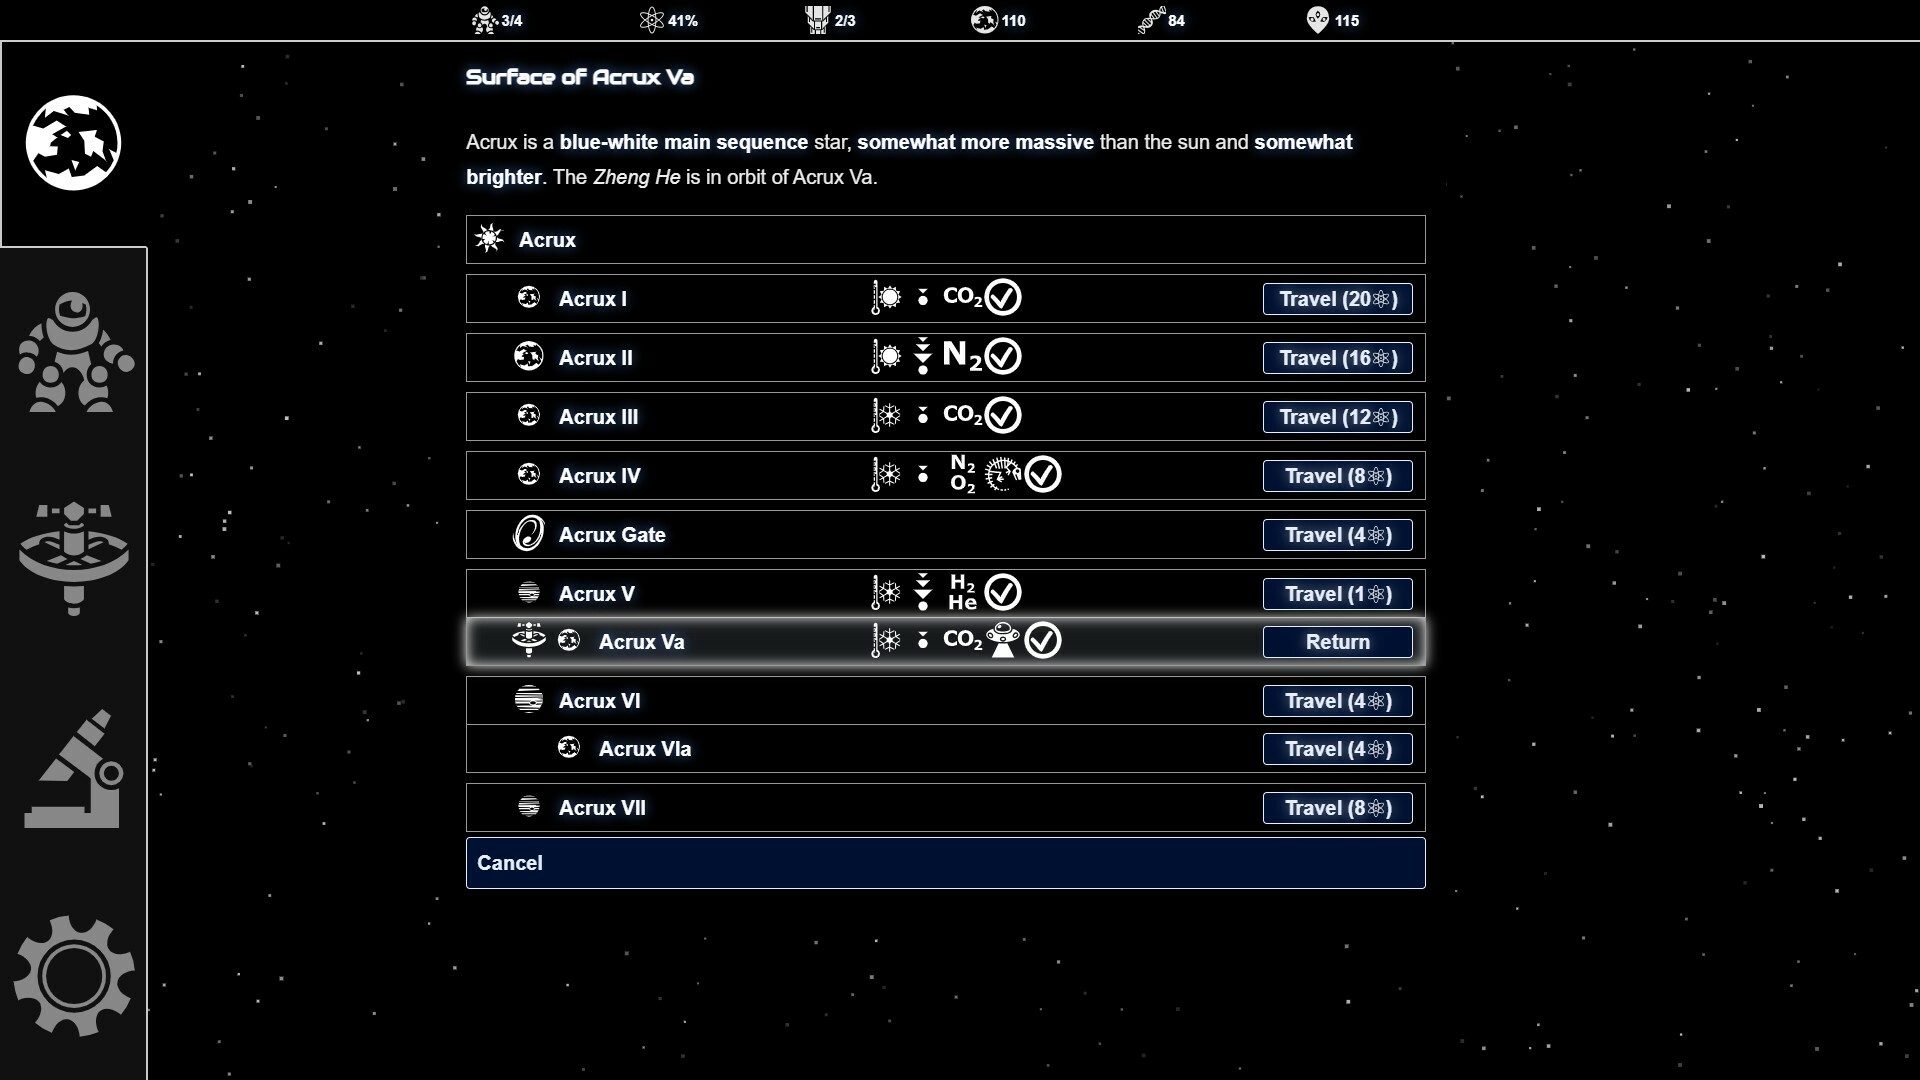
Task: Select the space station sidebar icon
Action: coord(73,558)
